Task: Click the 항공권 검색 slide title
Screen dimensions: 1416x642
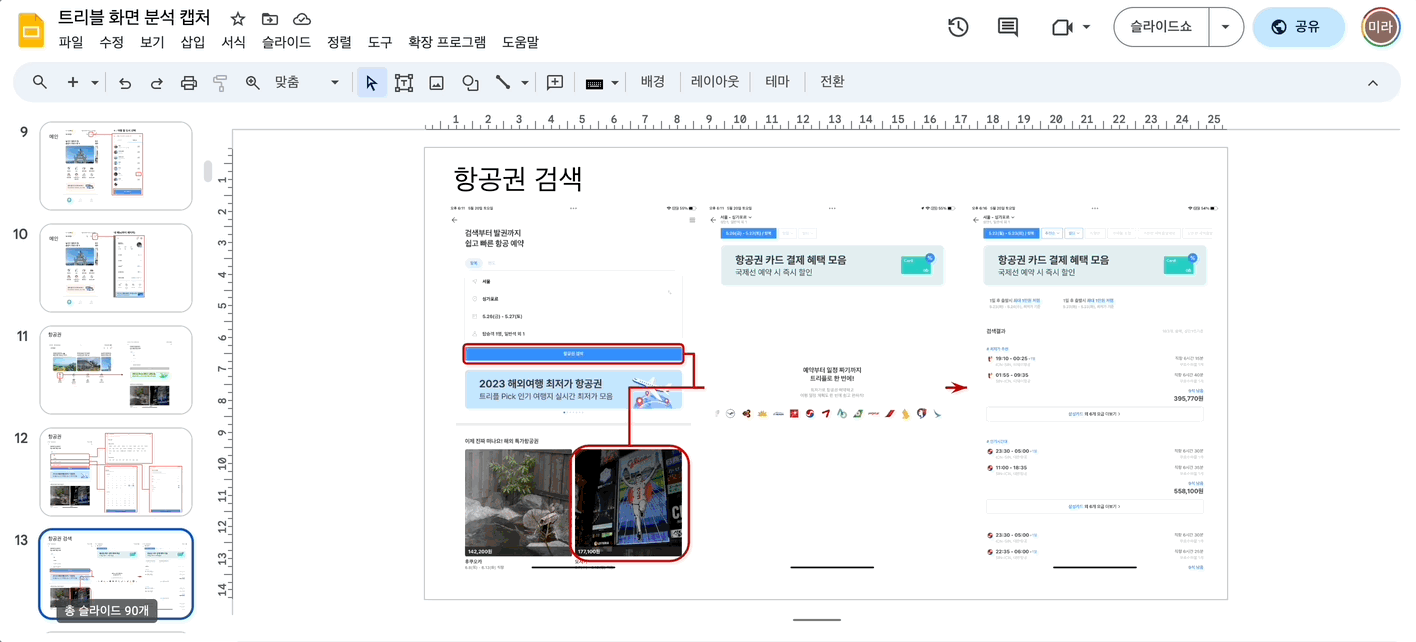Action: click(x=518, y=180)
